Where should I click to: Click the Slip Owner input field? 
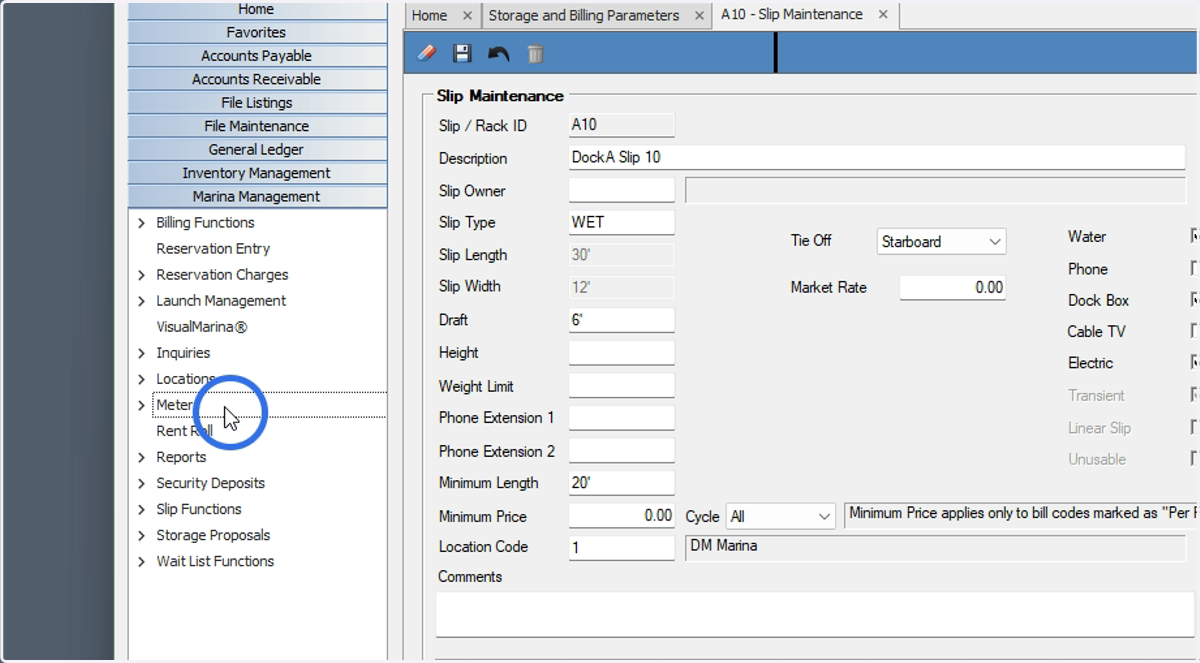[x=622, y=190]
